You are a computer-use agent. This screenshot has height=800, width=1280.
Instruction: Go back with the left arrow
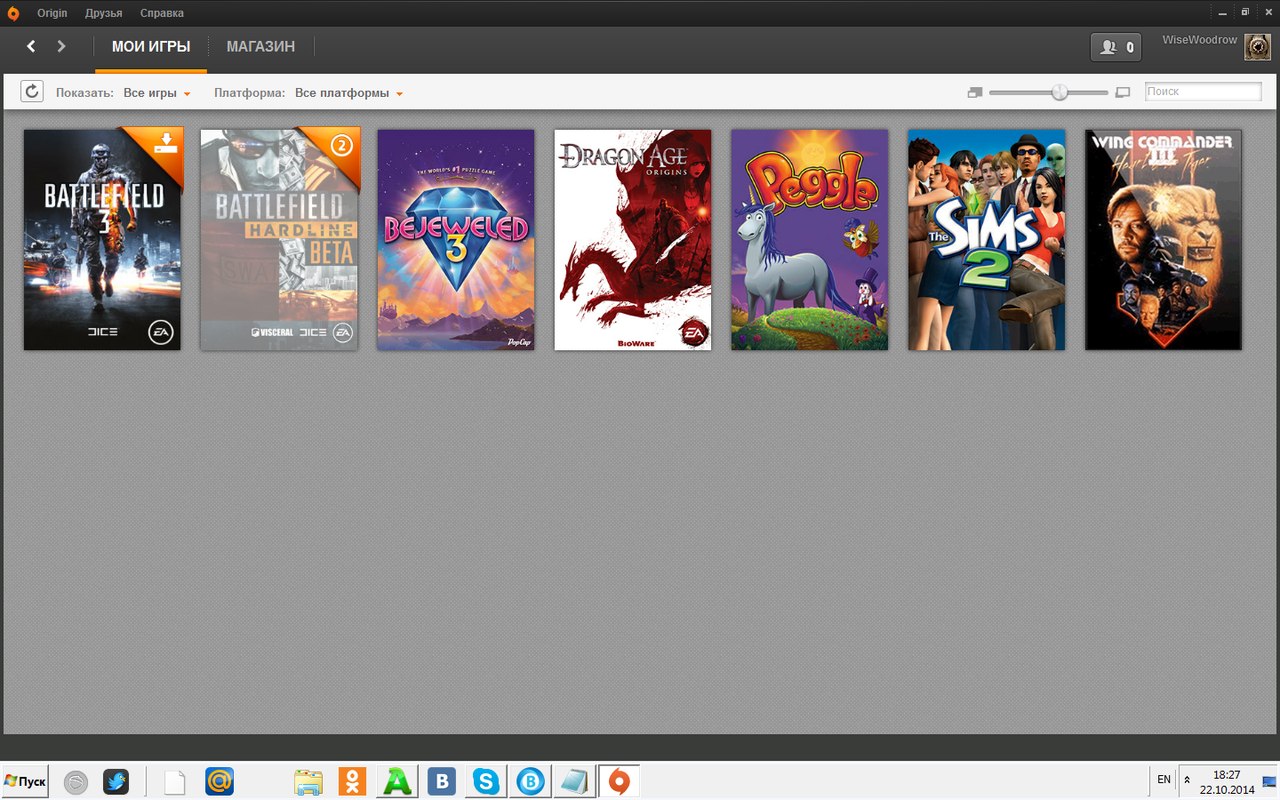(x=31, y=46)
